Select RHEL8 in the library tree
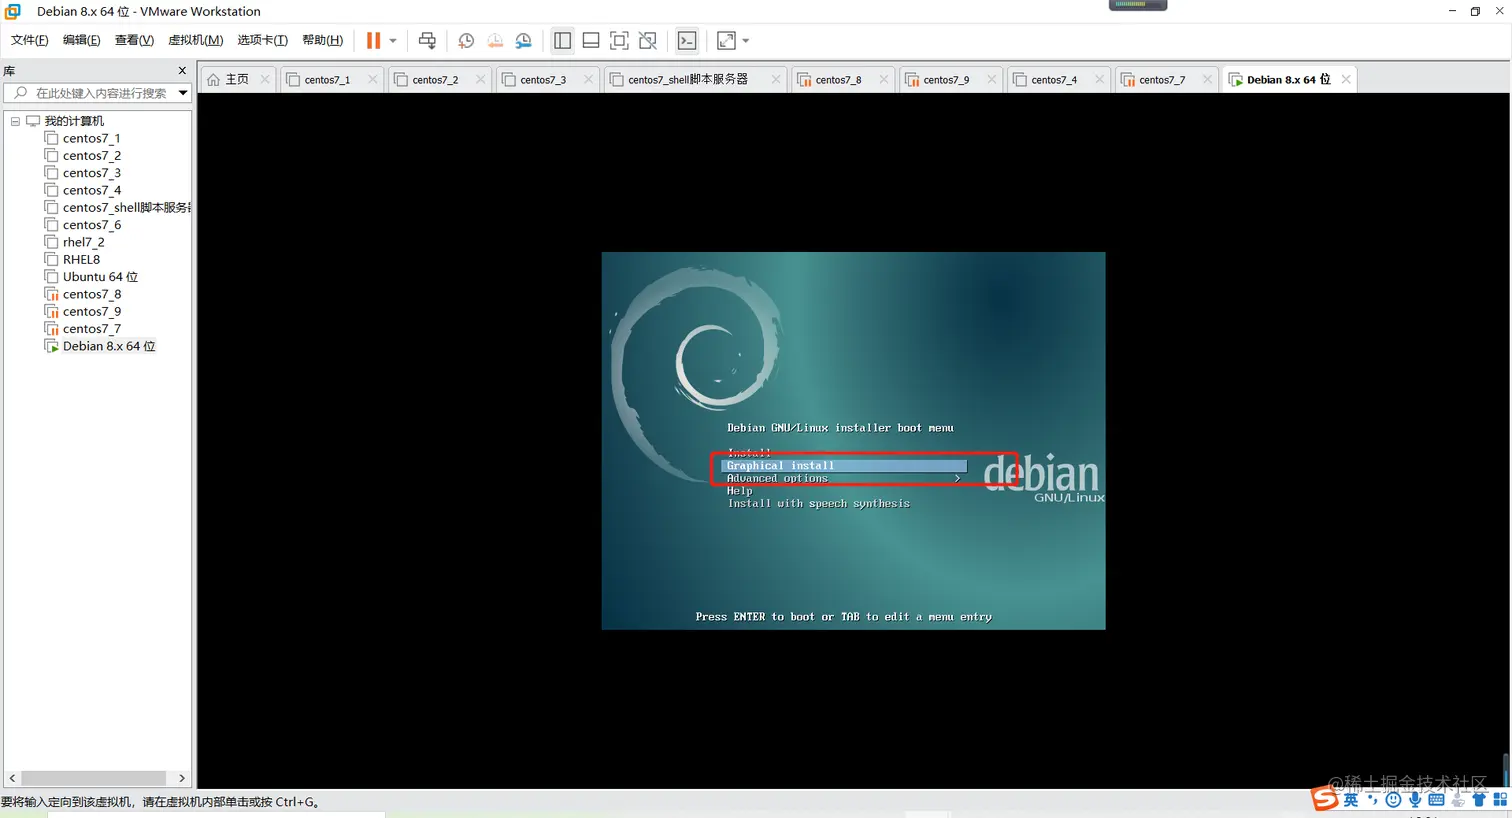This screenshot has width=1512, height=818. coord(81,259)
